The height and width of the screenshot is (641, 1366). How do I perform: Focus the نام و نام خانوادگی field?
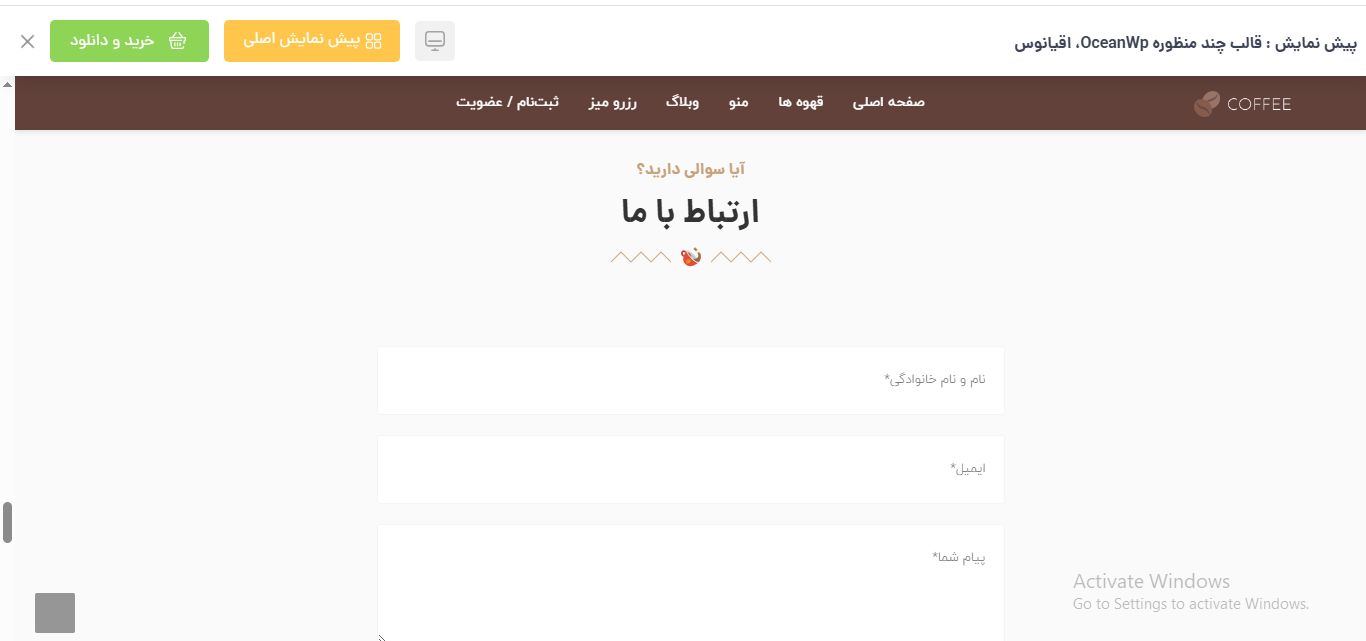pos(690,380)
